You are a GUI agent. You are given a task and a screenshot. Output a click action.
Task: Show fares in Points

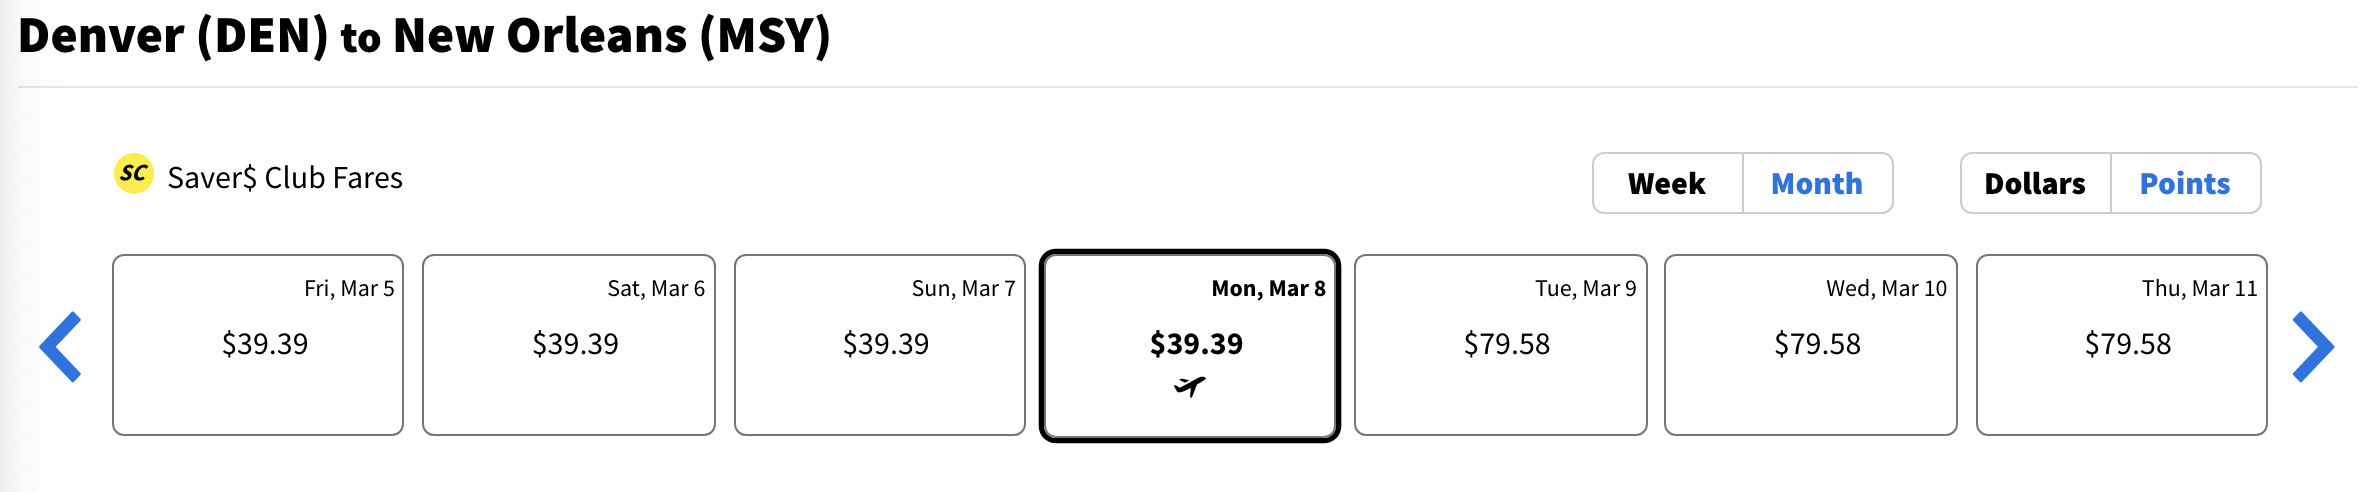point(2185,183)
